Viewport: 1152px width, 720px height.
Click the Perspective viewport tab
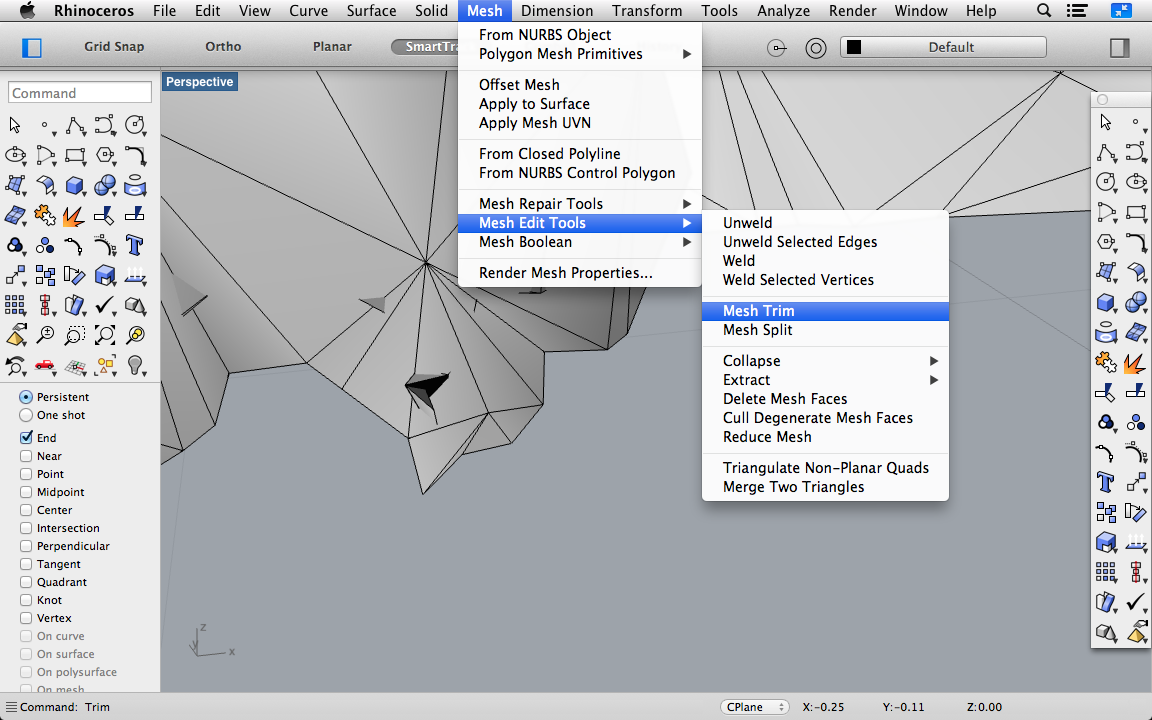pyautogui.click(x=199, y=81)
